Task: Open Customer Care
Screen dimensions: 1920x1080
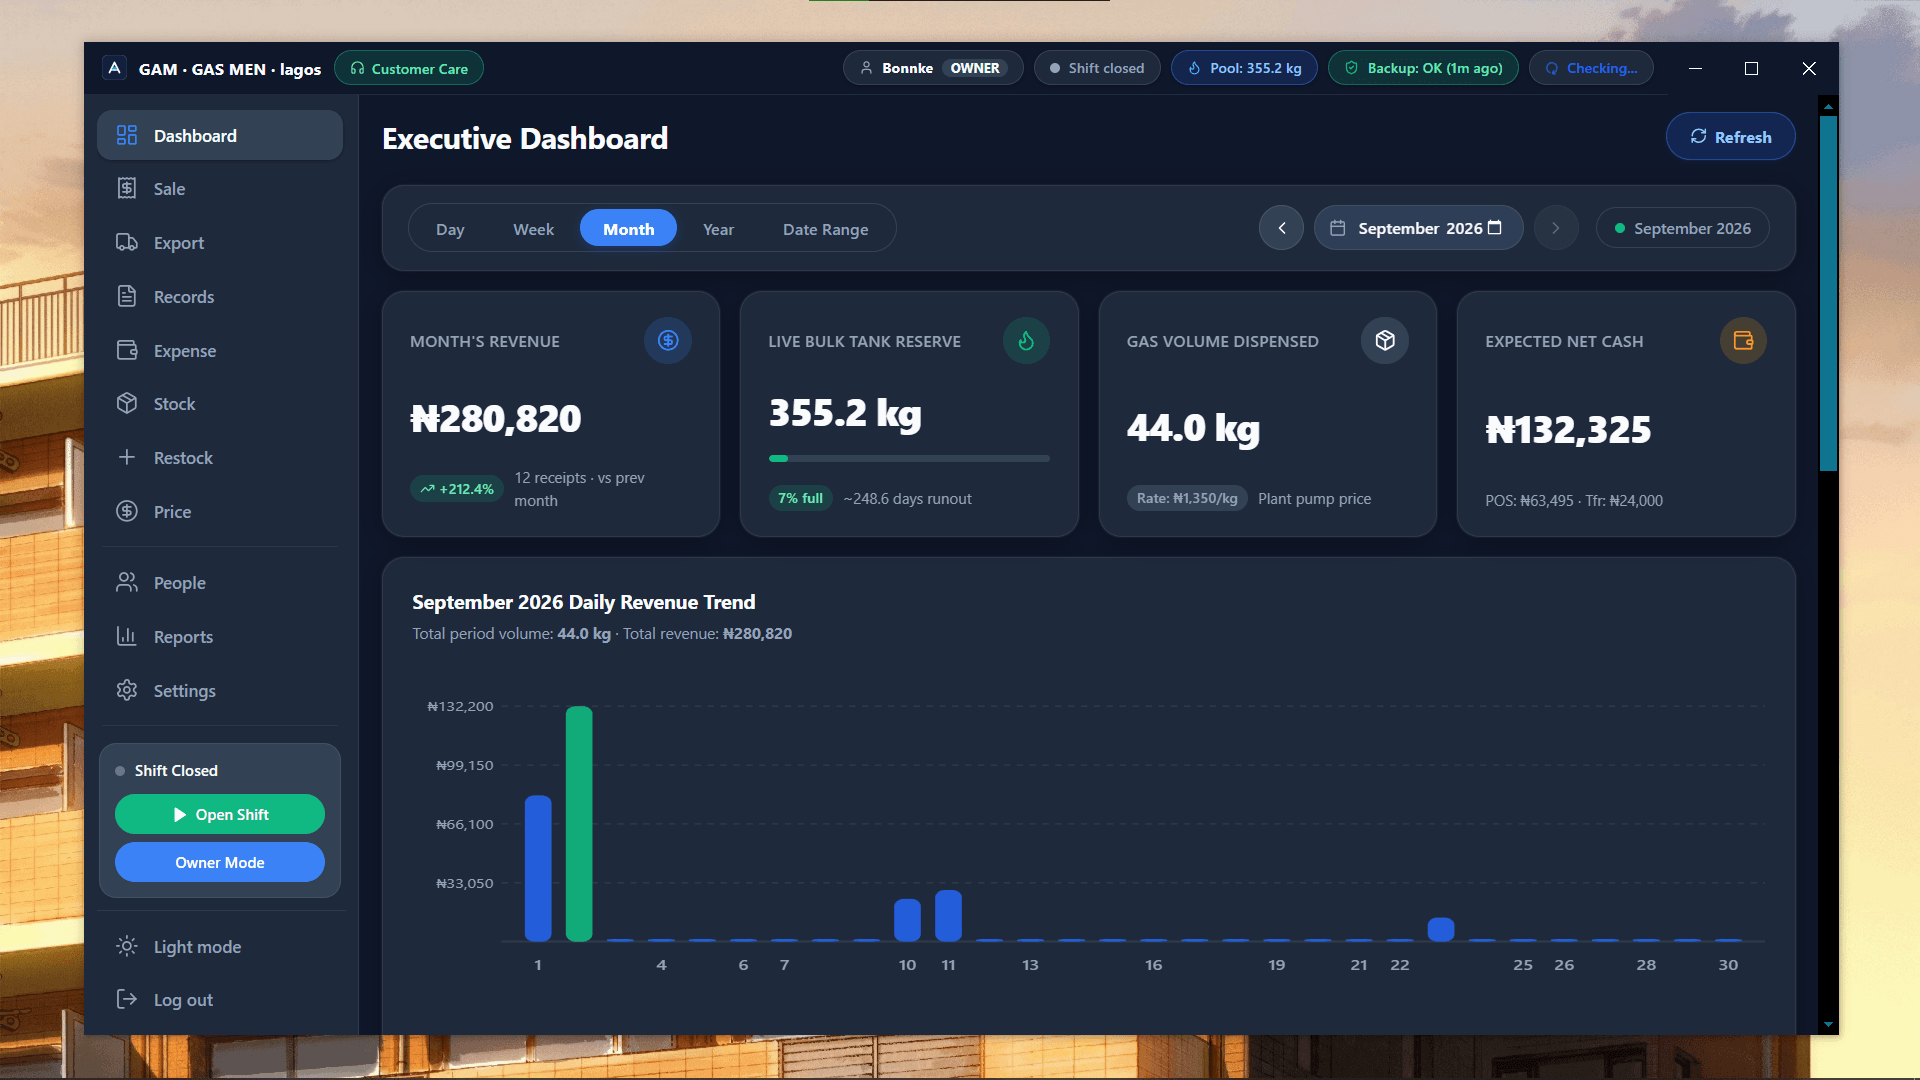Action: pos(409,68)
